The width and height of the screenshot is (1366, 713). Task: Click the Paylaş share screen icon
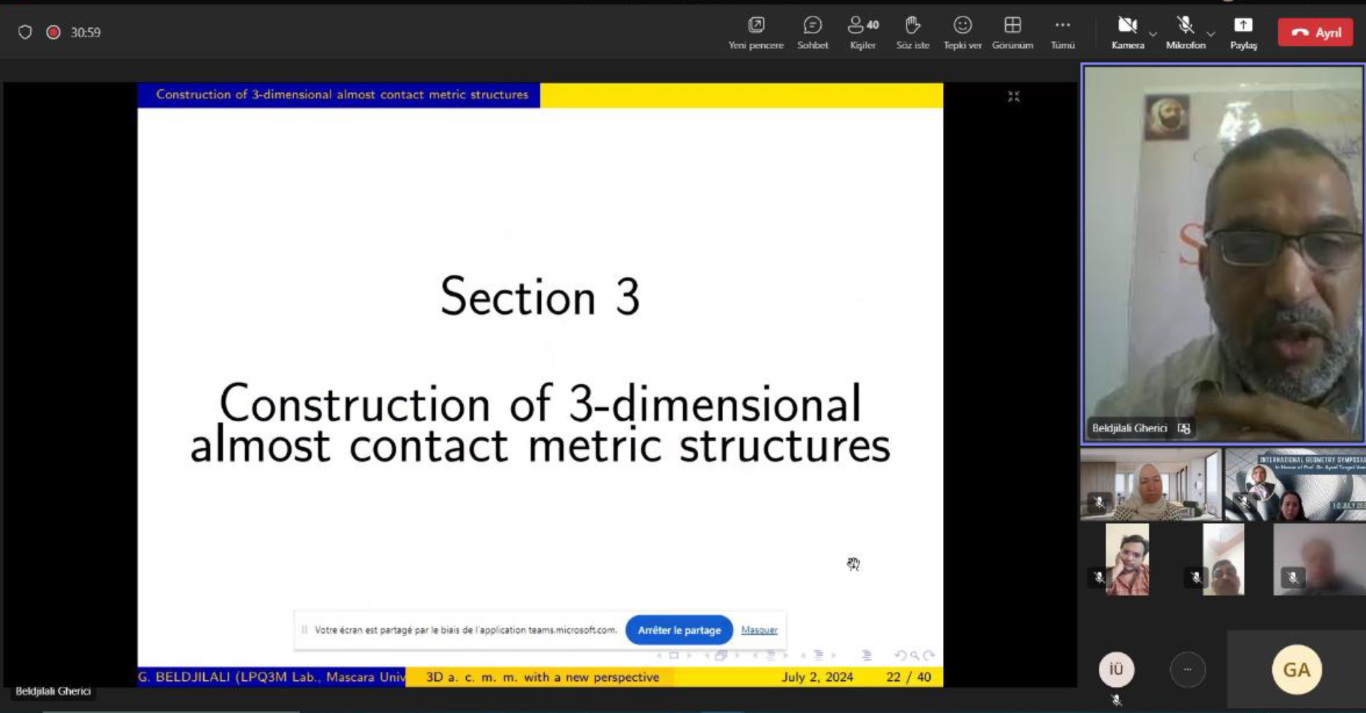1243,32
